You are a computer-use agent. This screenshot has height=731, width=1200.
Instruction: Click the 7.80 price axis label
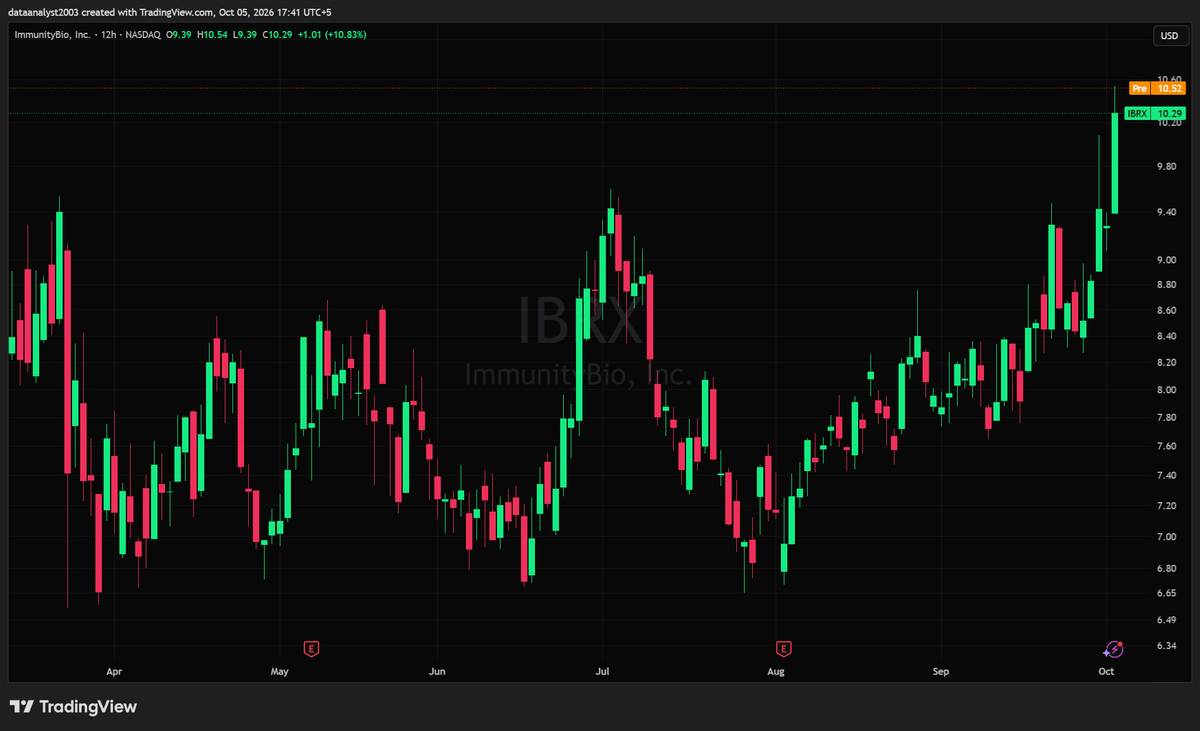(1167, 418)
